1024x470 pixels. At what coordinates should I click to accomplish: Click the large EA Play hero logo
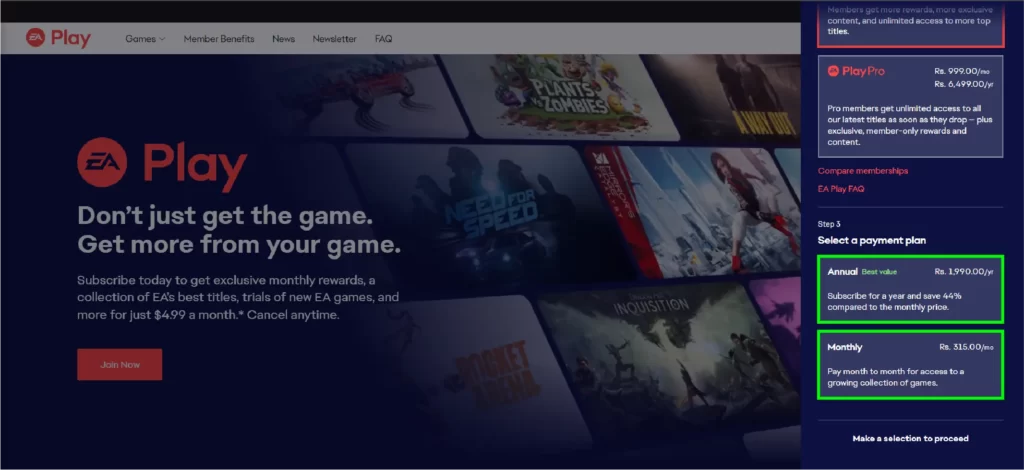(162, 163)
